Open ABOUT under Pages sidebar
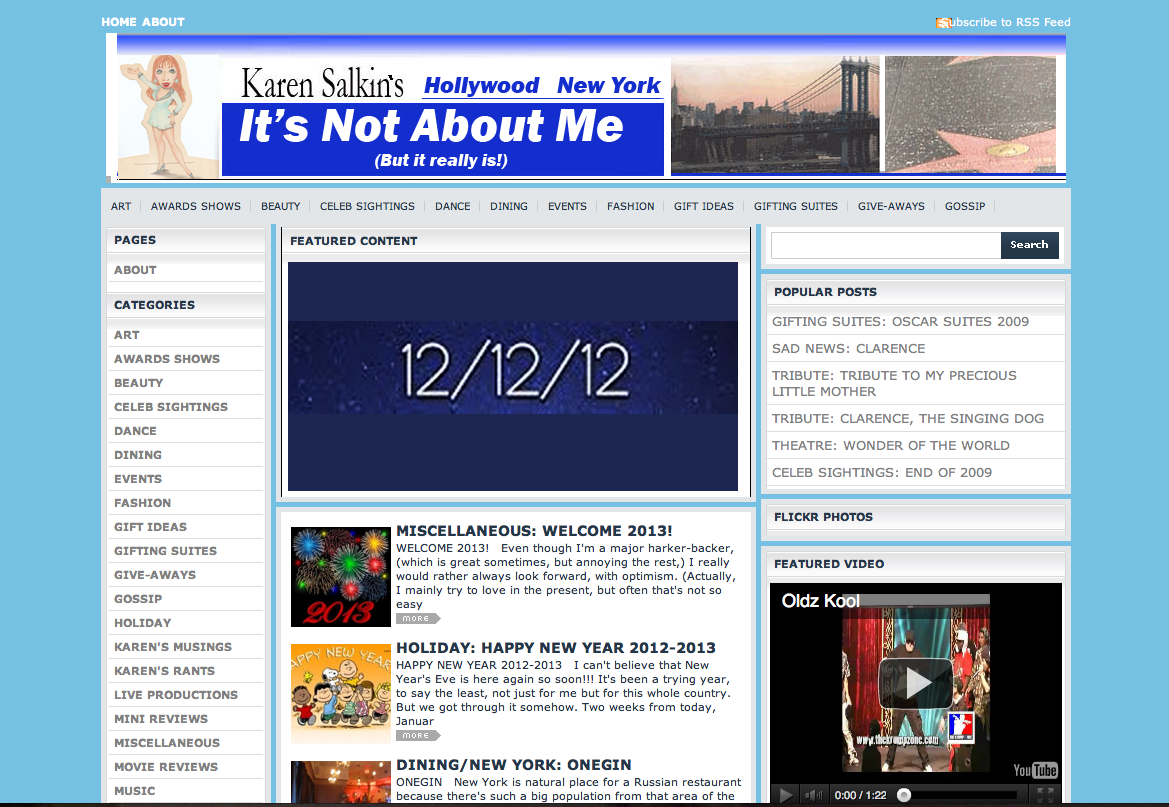Screen dimensions: 1169x807 click(x=135, y=270)
